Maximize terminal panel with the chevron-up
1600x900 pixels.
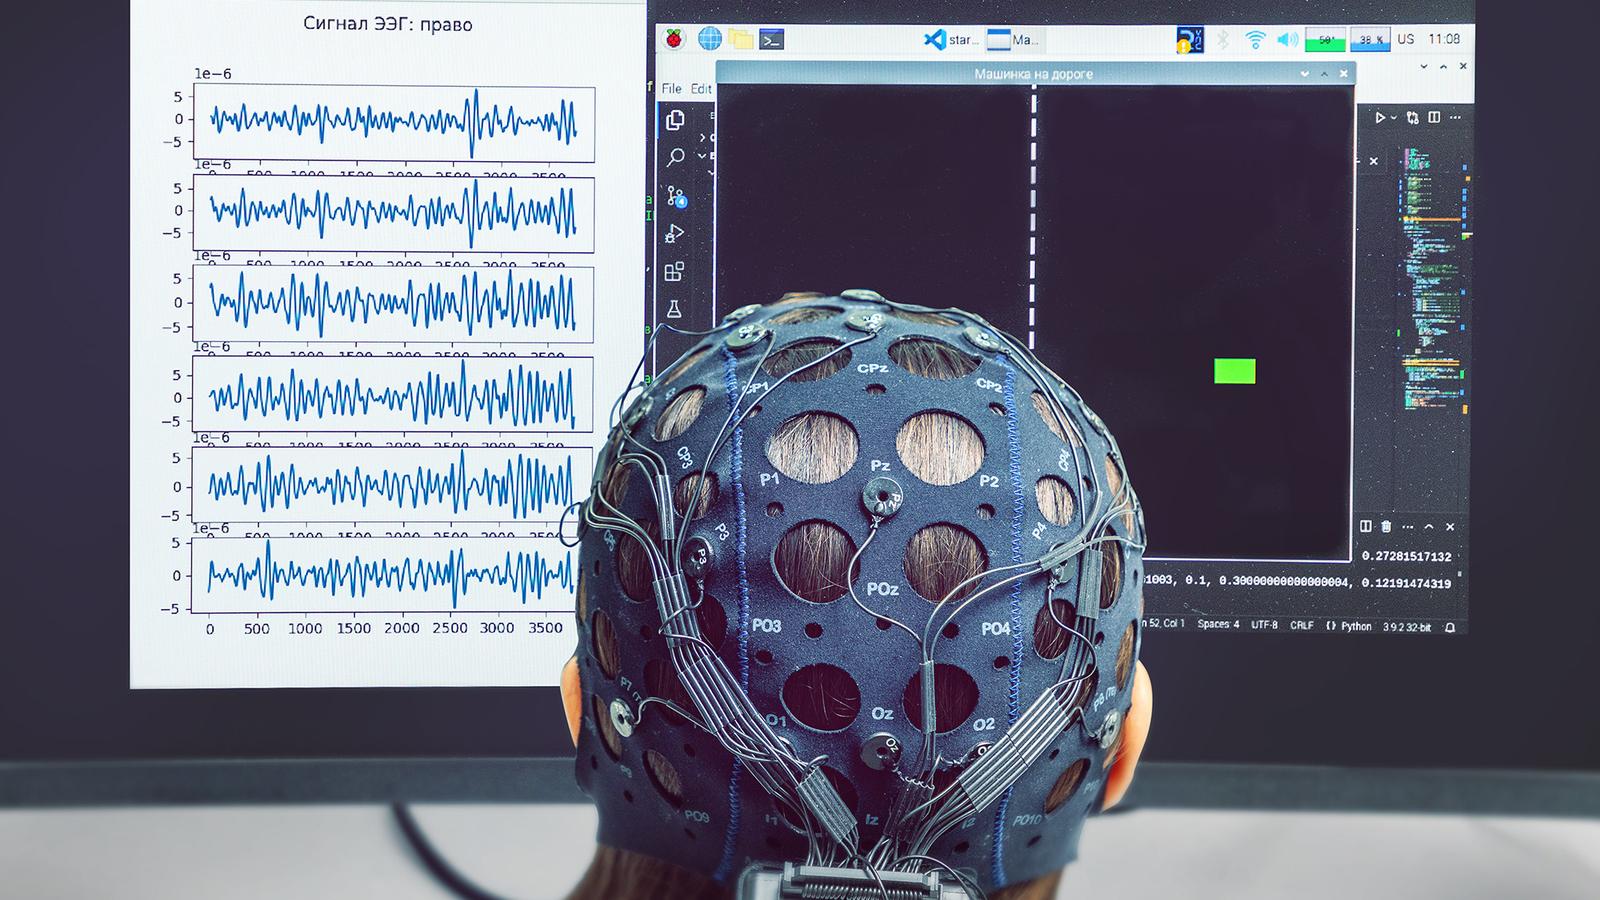[x=1429, y=526]
